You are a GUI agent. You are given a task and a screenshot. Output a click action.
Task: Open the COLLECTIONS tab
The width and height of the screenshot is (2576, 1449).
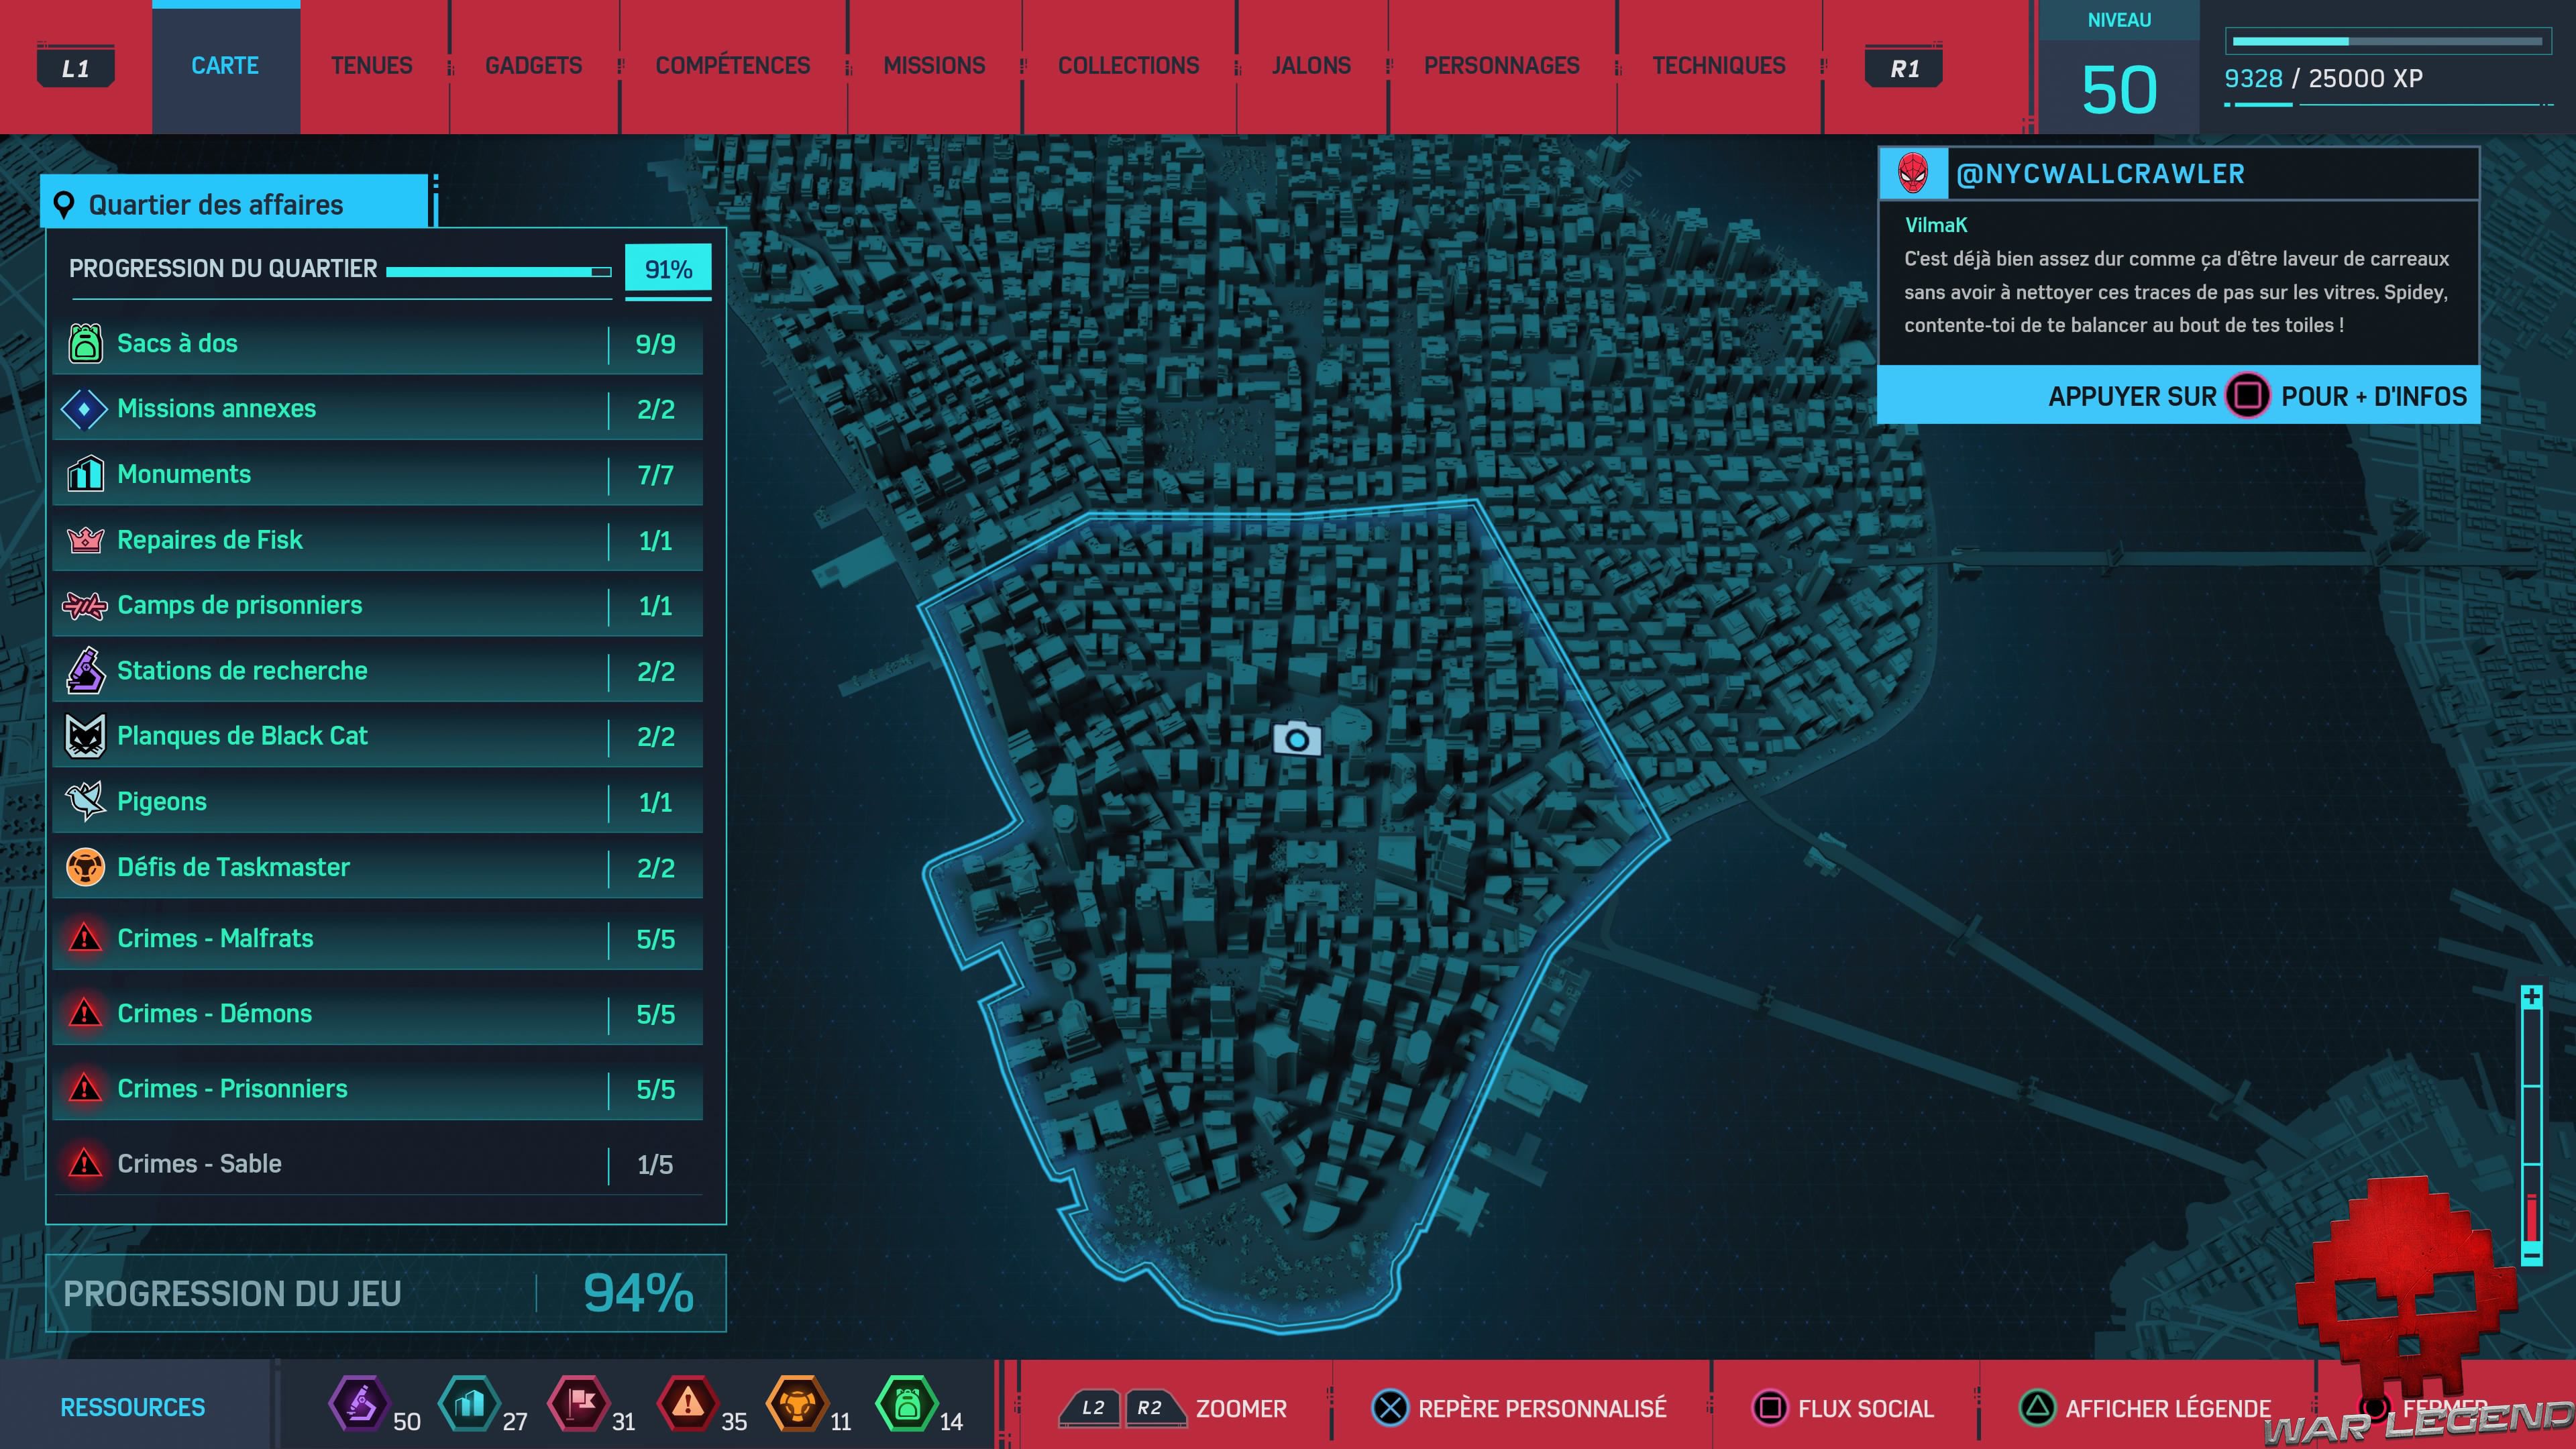(1128, 66)
